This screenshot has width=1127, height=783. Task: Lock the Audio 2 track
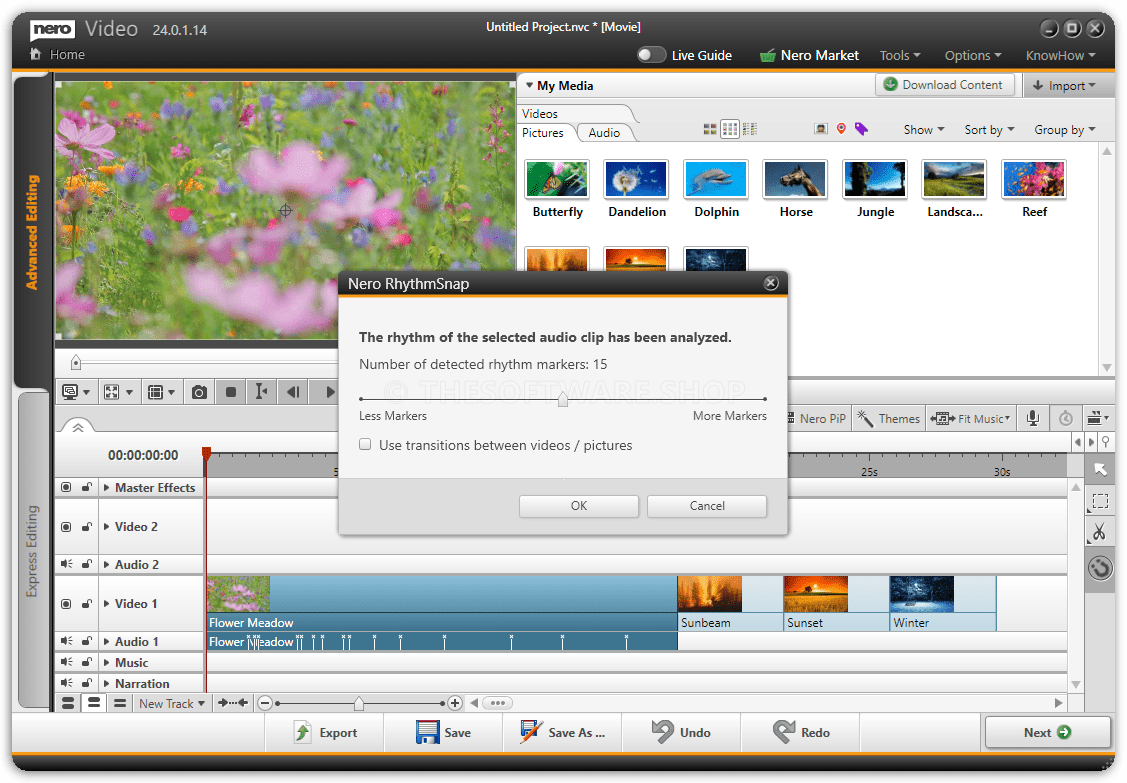tap(86, 564)
